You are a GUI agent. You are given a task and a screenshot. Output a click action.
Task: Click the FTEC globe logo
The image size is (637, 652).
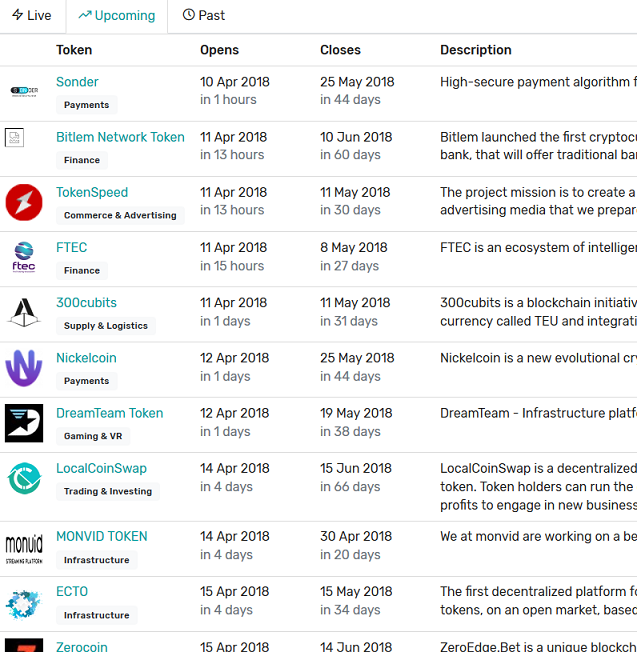coord(24,257)
